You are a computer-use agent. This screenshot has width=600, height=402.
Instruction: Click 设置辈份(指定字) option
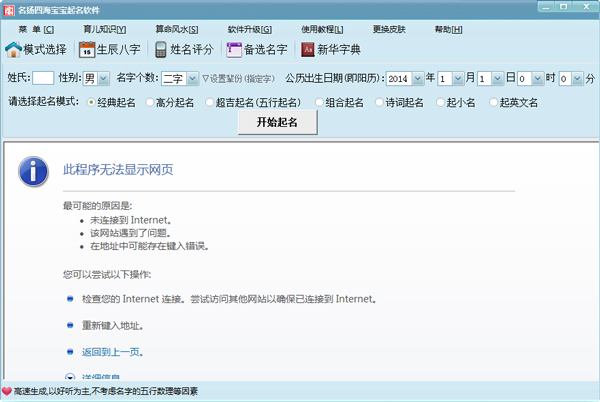coord(241,77)
